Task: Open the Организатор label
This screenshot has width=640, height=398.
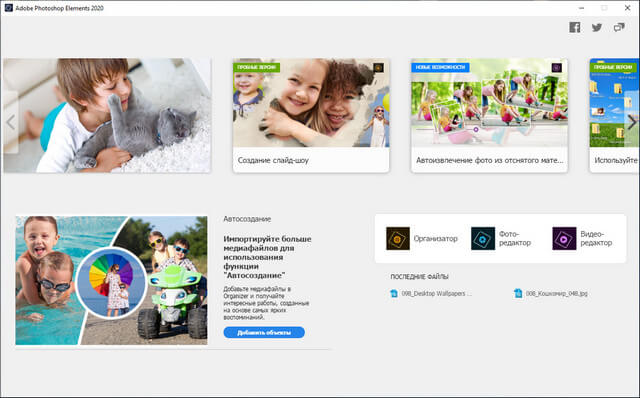Action: 435,238
